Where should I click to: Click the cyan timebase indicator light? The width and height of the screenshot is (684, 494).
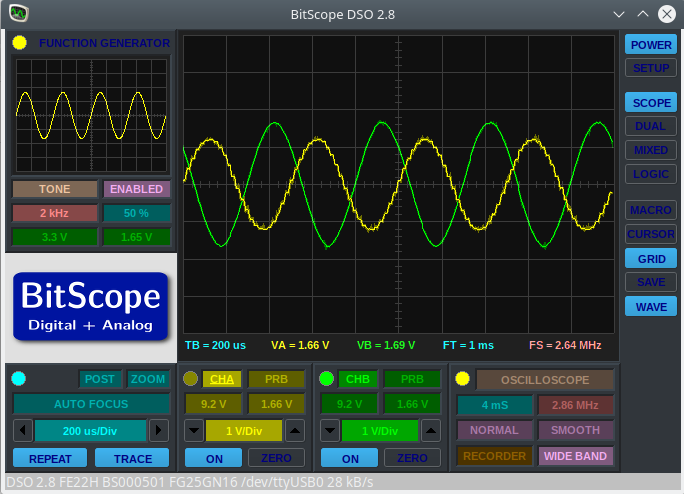[x=19, y=378]
